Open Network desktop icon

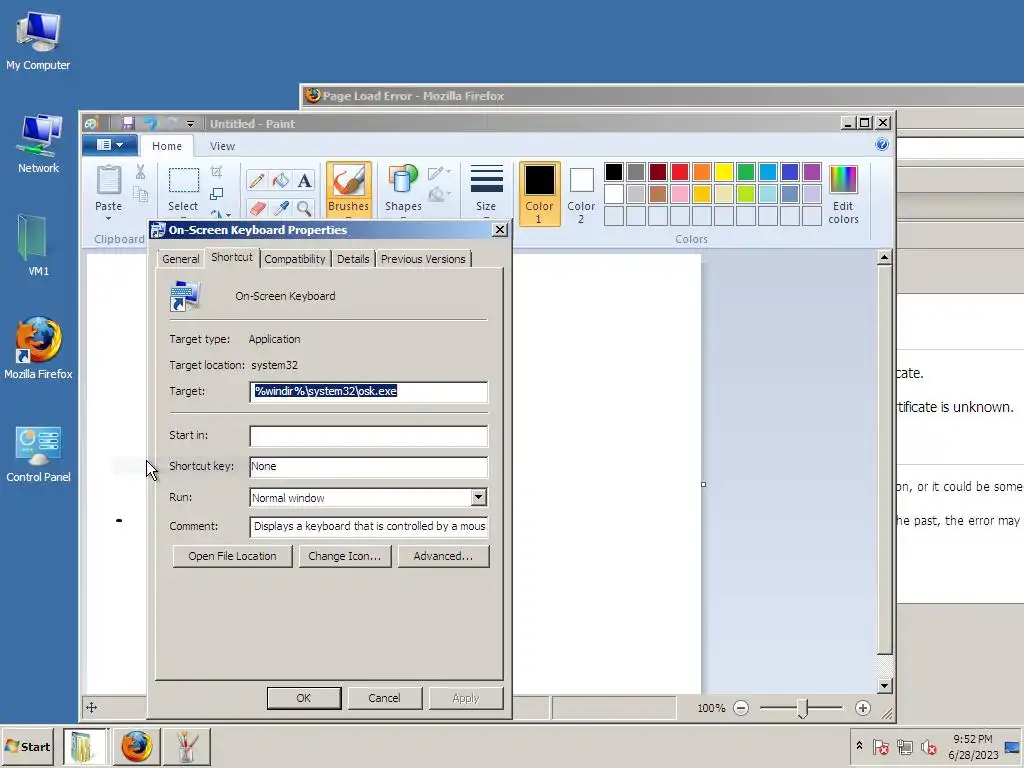click(38, 144)
